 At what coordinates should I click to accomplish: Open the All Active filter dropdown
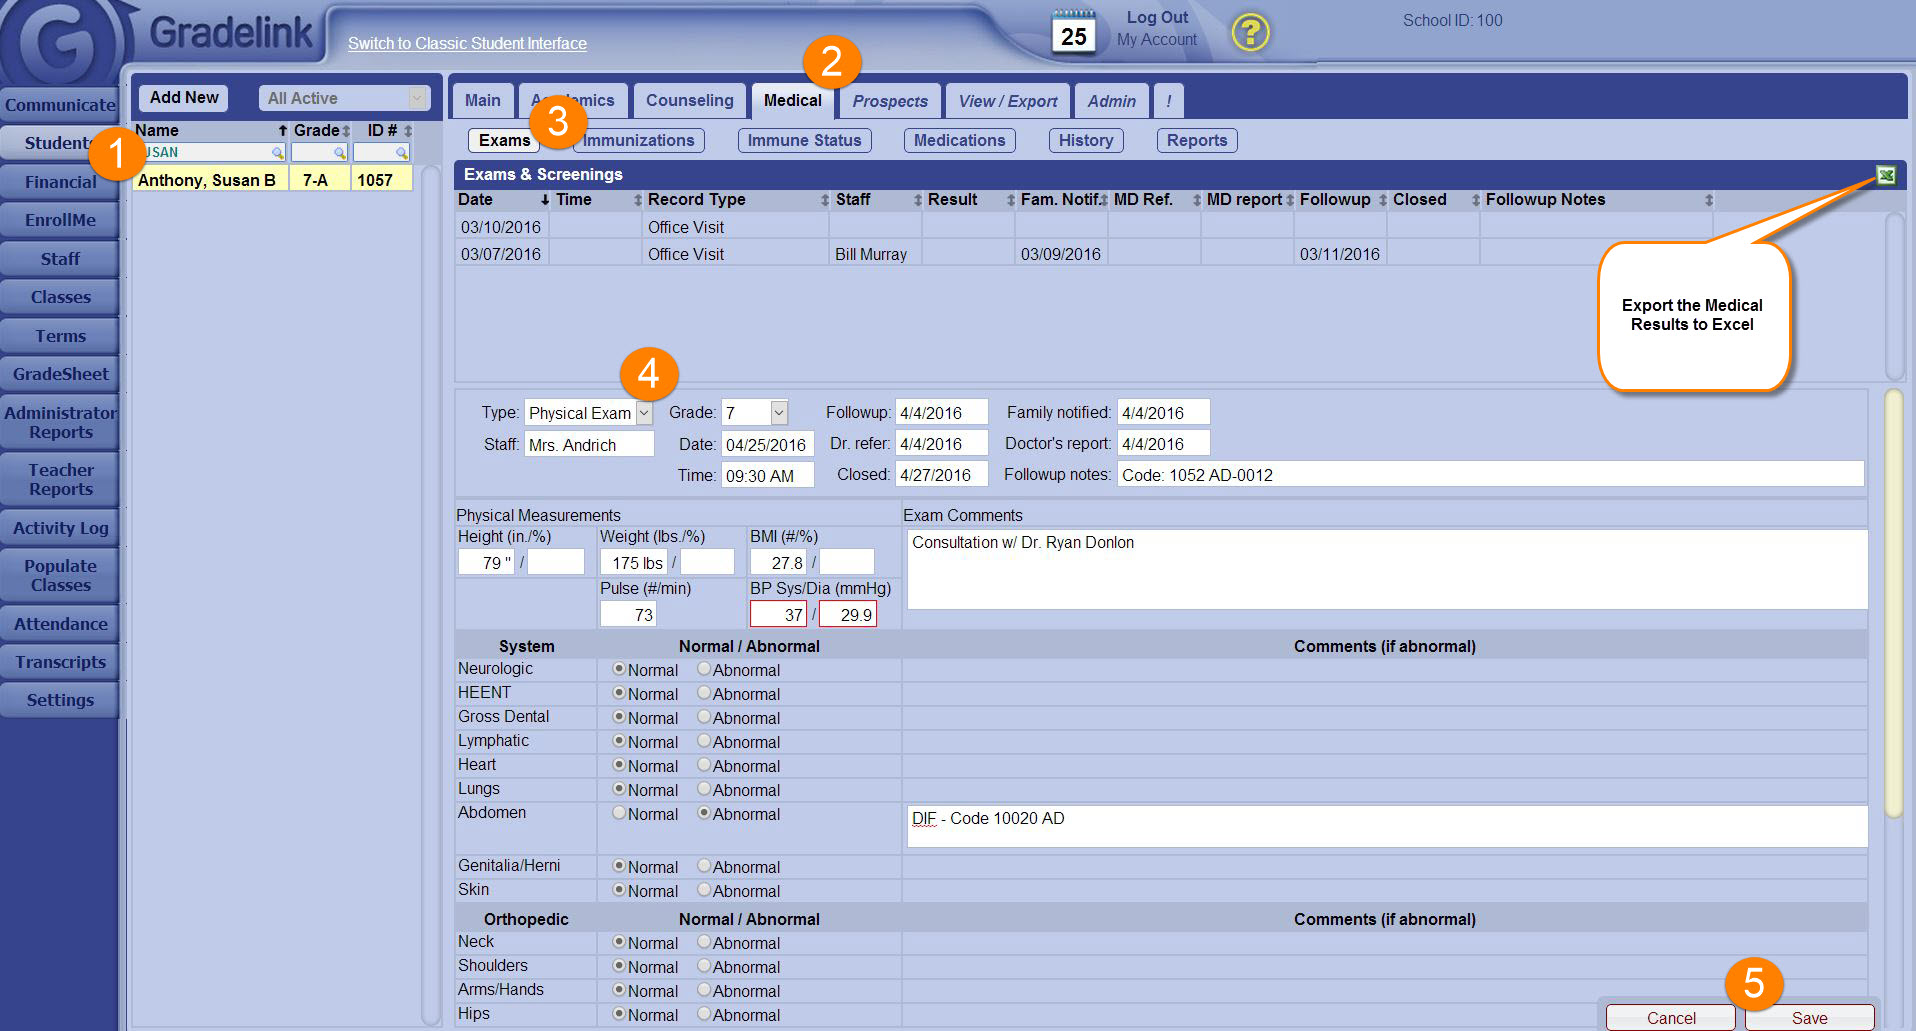coord(417,98)
